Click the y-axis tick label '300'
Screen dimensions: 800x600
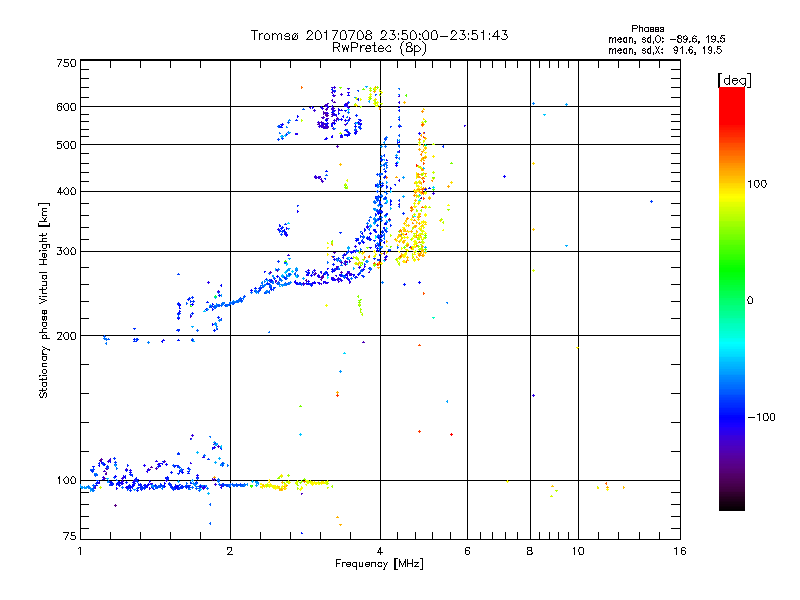[66, 251]
